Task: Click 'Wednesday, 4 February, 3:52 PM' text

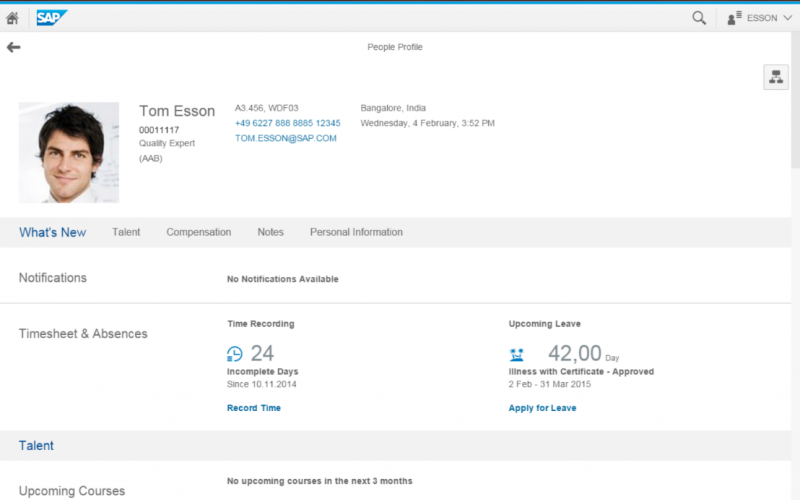Action: (428, 123)
